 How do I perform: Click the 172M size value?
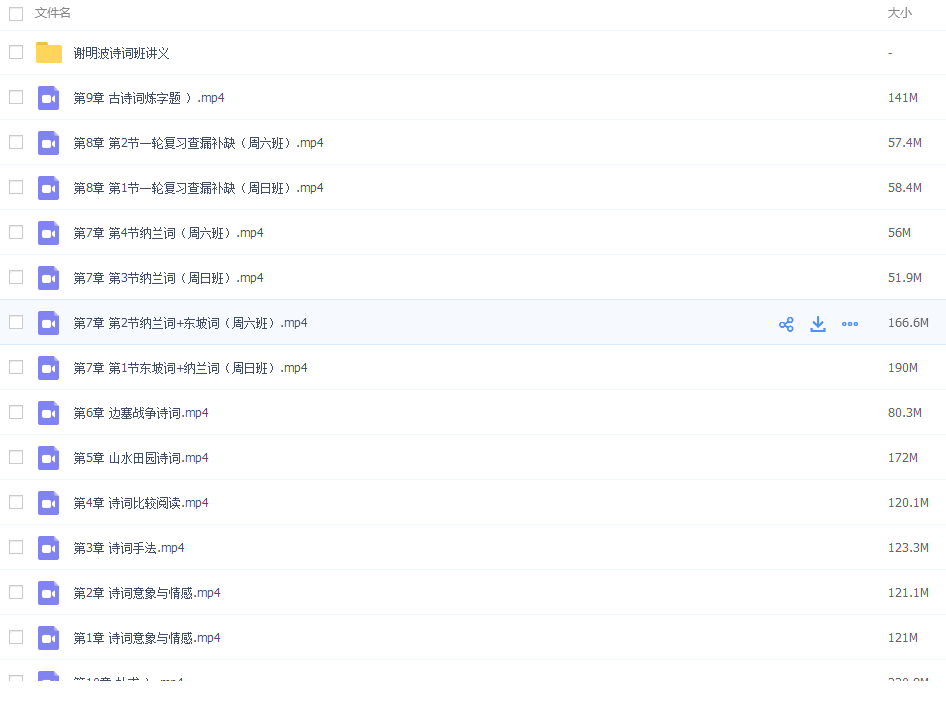pyautogui.click(x=903, y=458)
